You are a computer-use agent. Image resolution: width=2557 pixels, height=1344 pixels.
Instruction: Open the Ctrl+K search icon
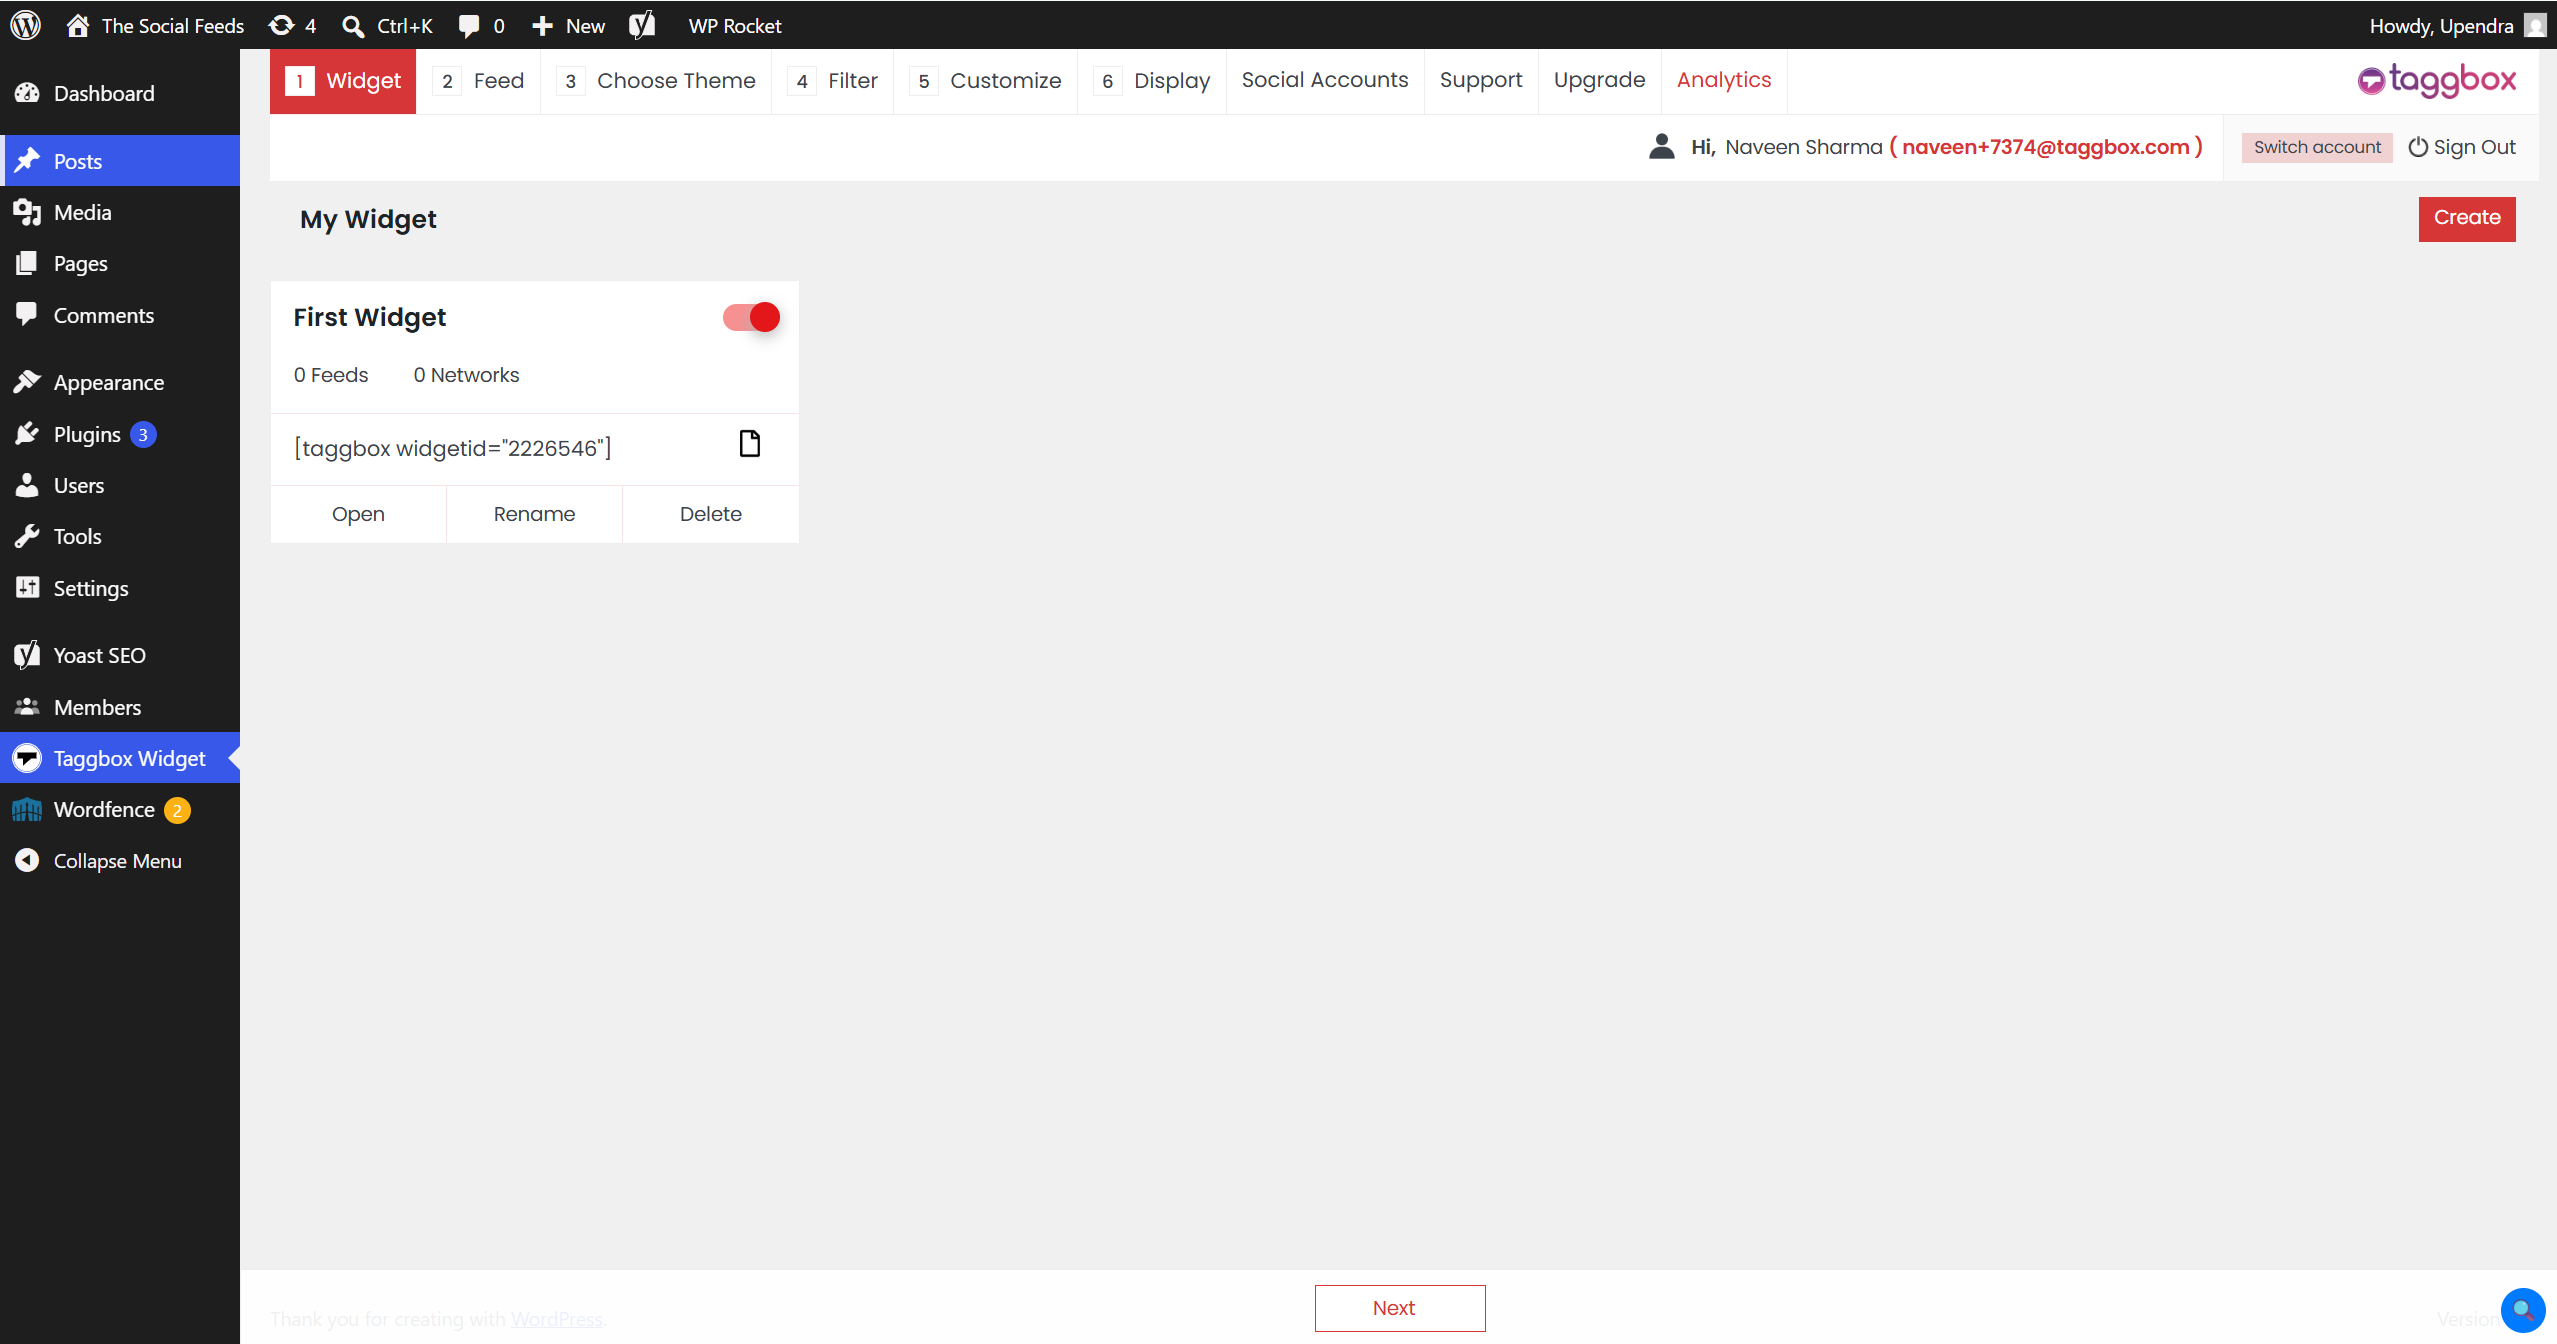(352, 25)
